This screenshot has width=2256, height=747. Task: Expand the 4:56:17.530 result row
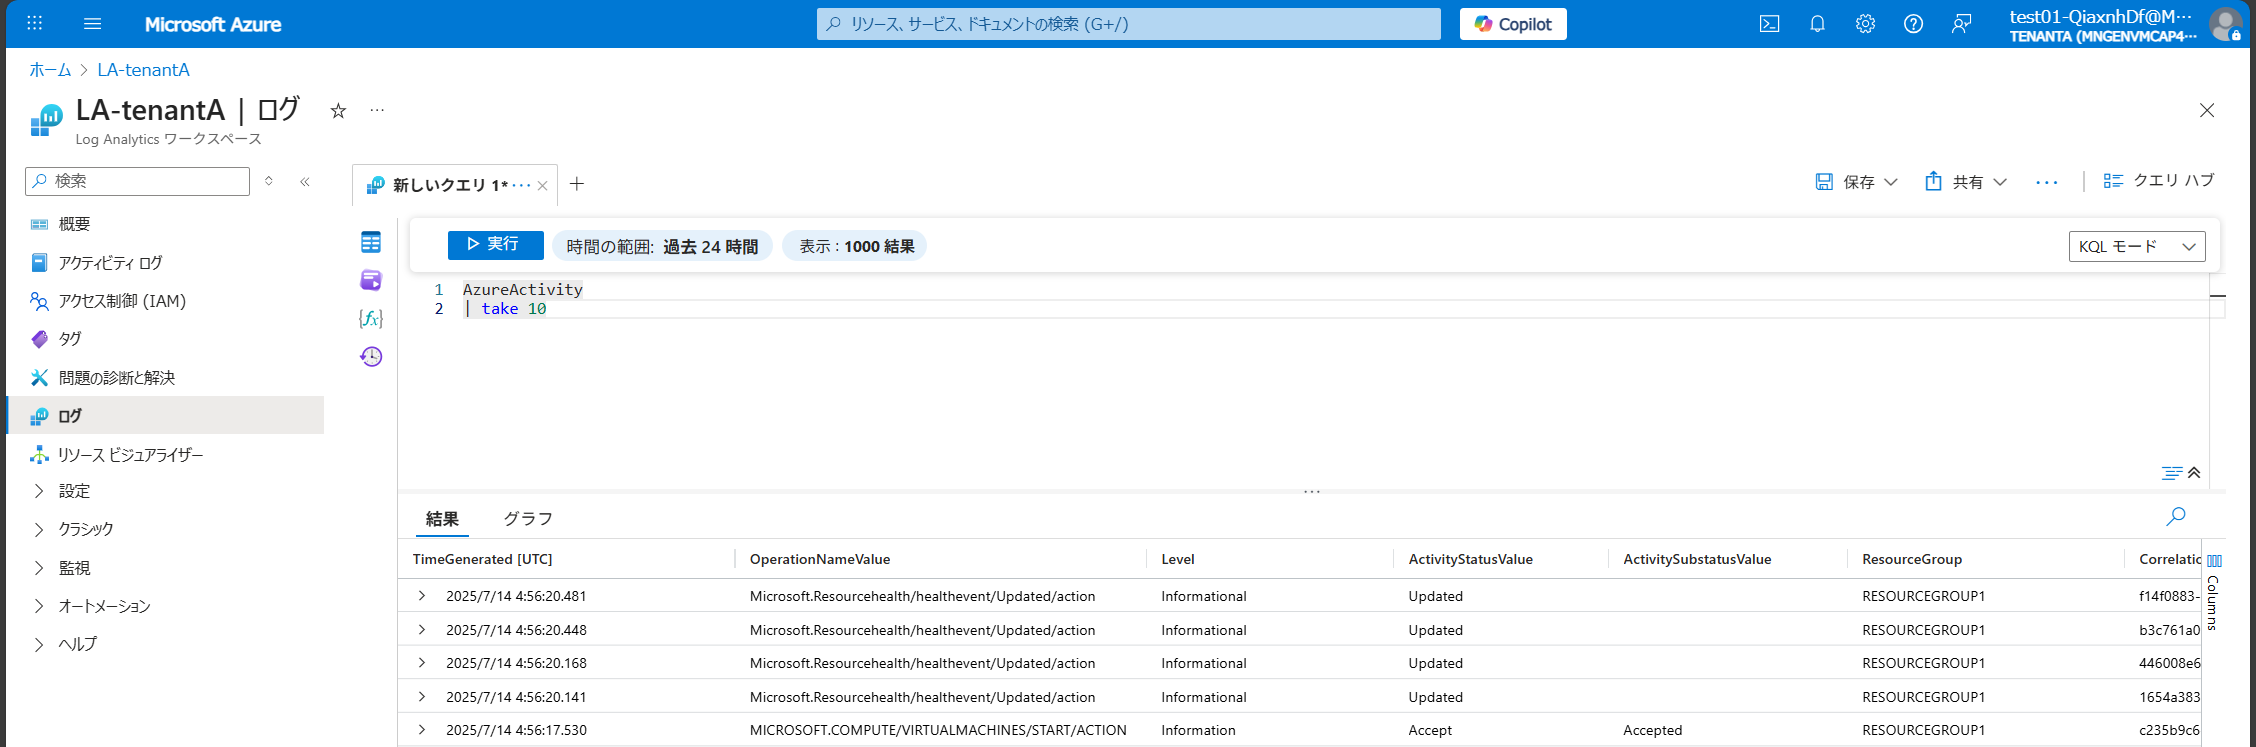(x=422, y=730)
